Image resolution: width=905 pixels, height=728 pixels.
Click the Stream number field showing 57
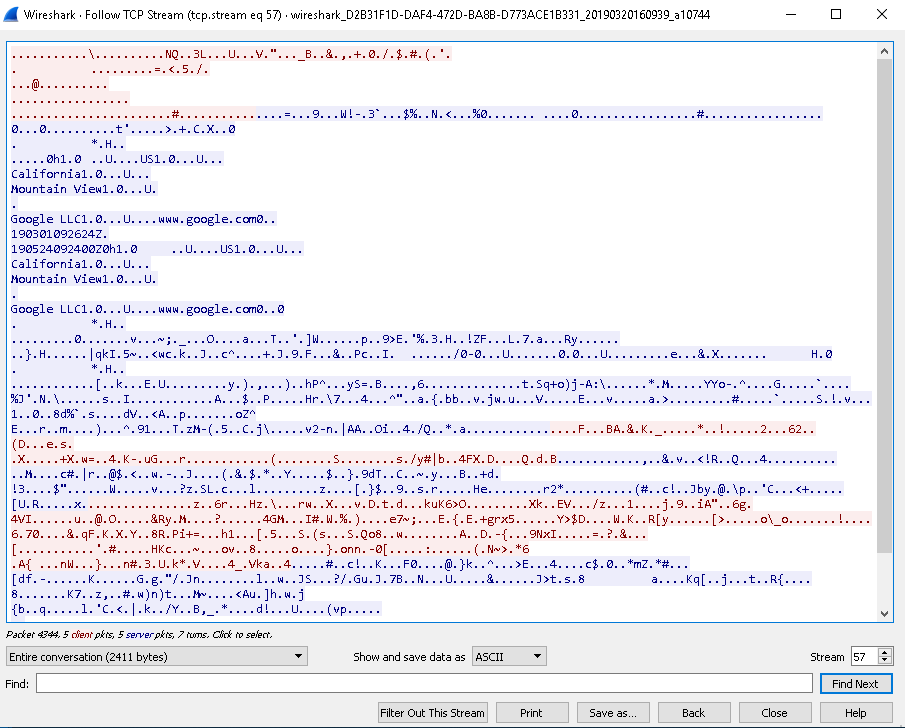pos(864,656)
